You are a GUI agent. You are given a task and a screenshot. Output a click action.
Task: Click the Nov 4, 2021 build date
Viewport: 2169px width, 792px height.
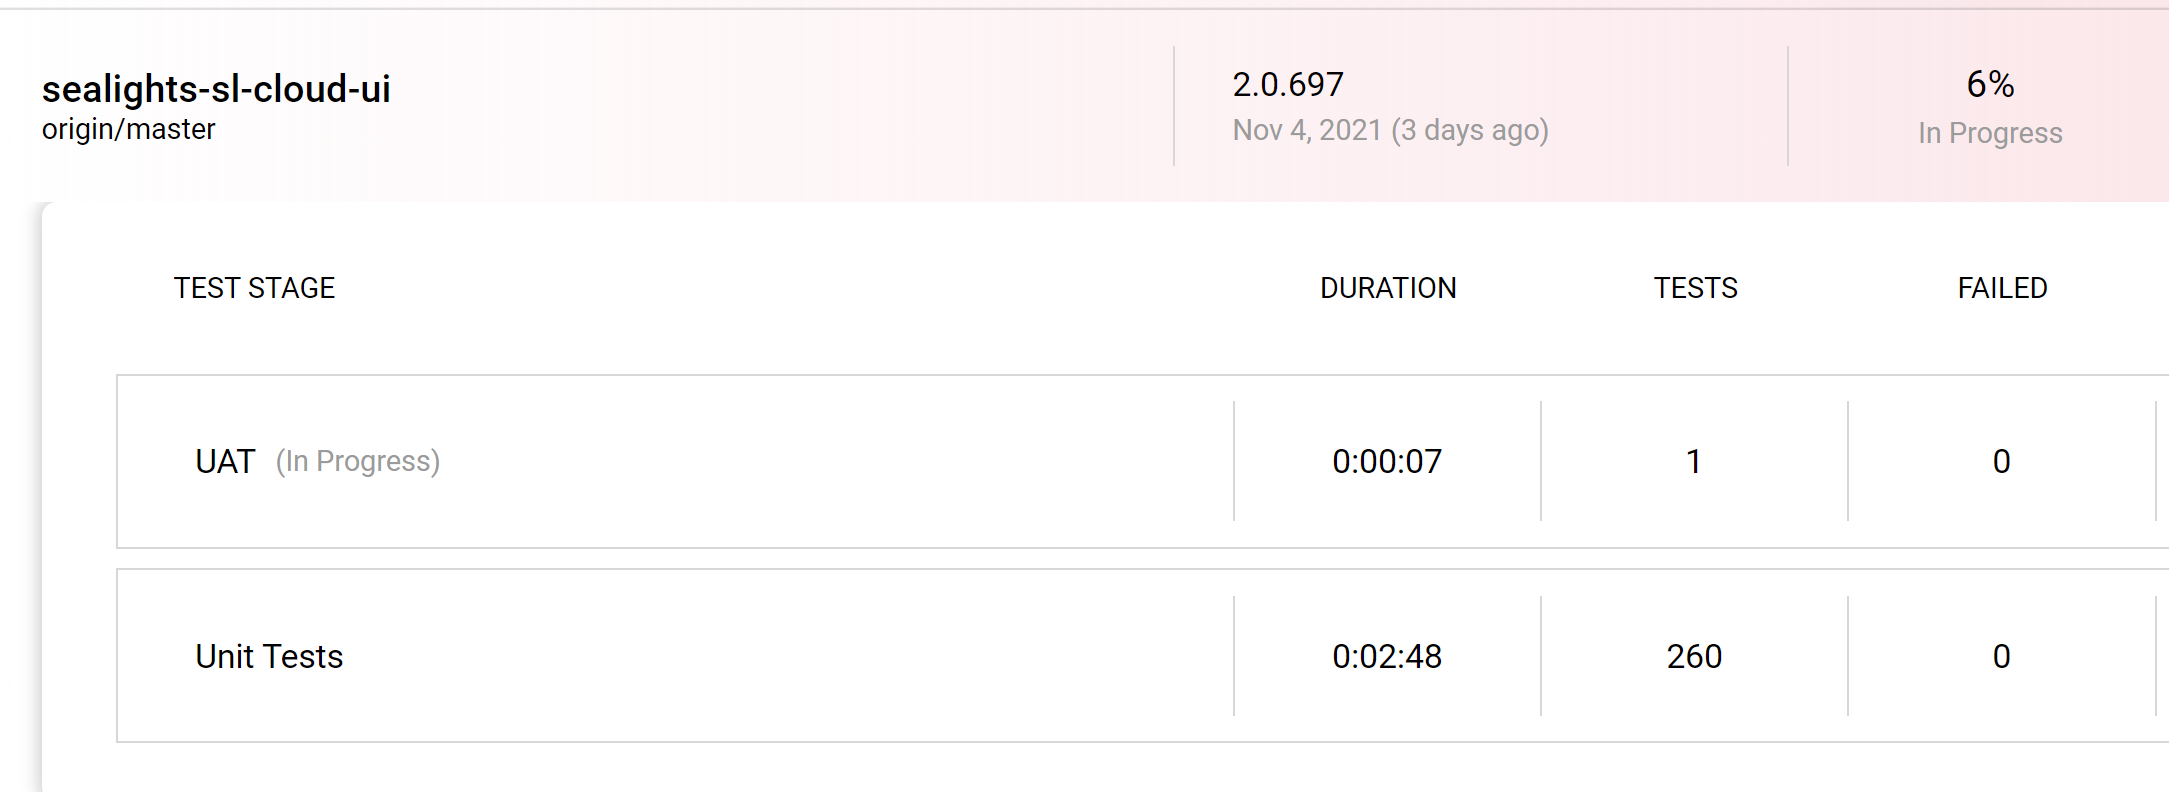point(1307,131)
